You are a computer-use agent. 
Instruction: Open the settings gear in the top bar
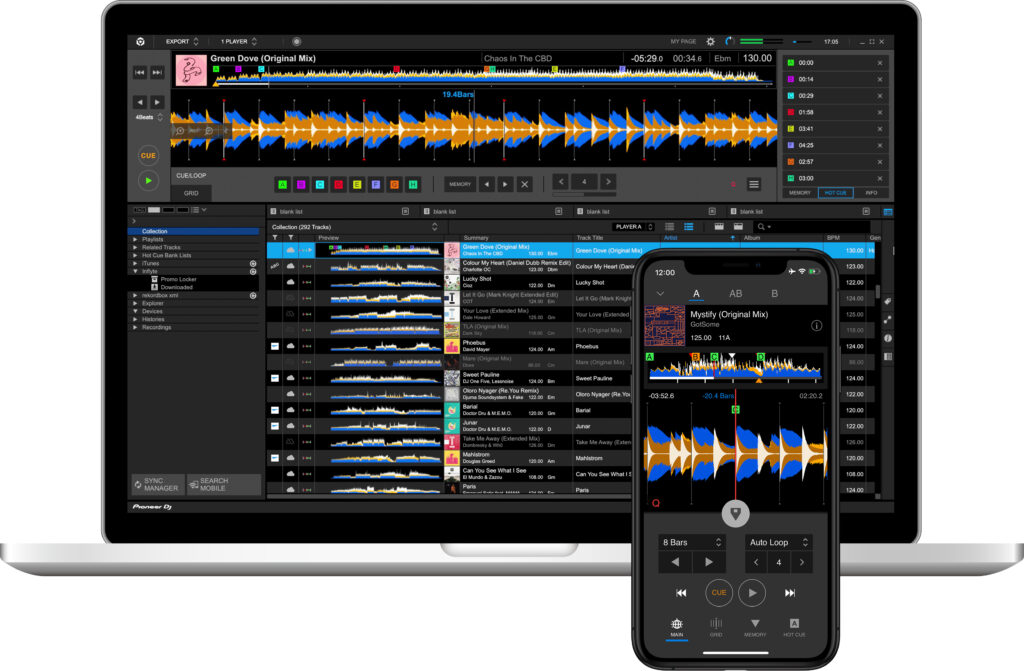[709, 42]
